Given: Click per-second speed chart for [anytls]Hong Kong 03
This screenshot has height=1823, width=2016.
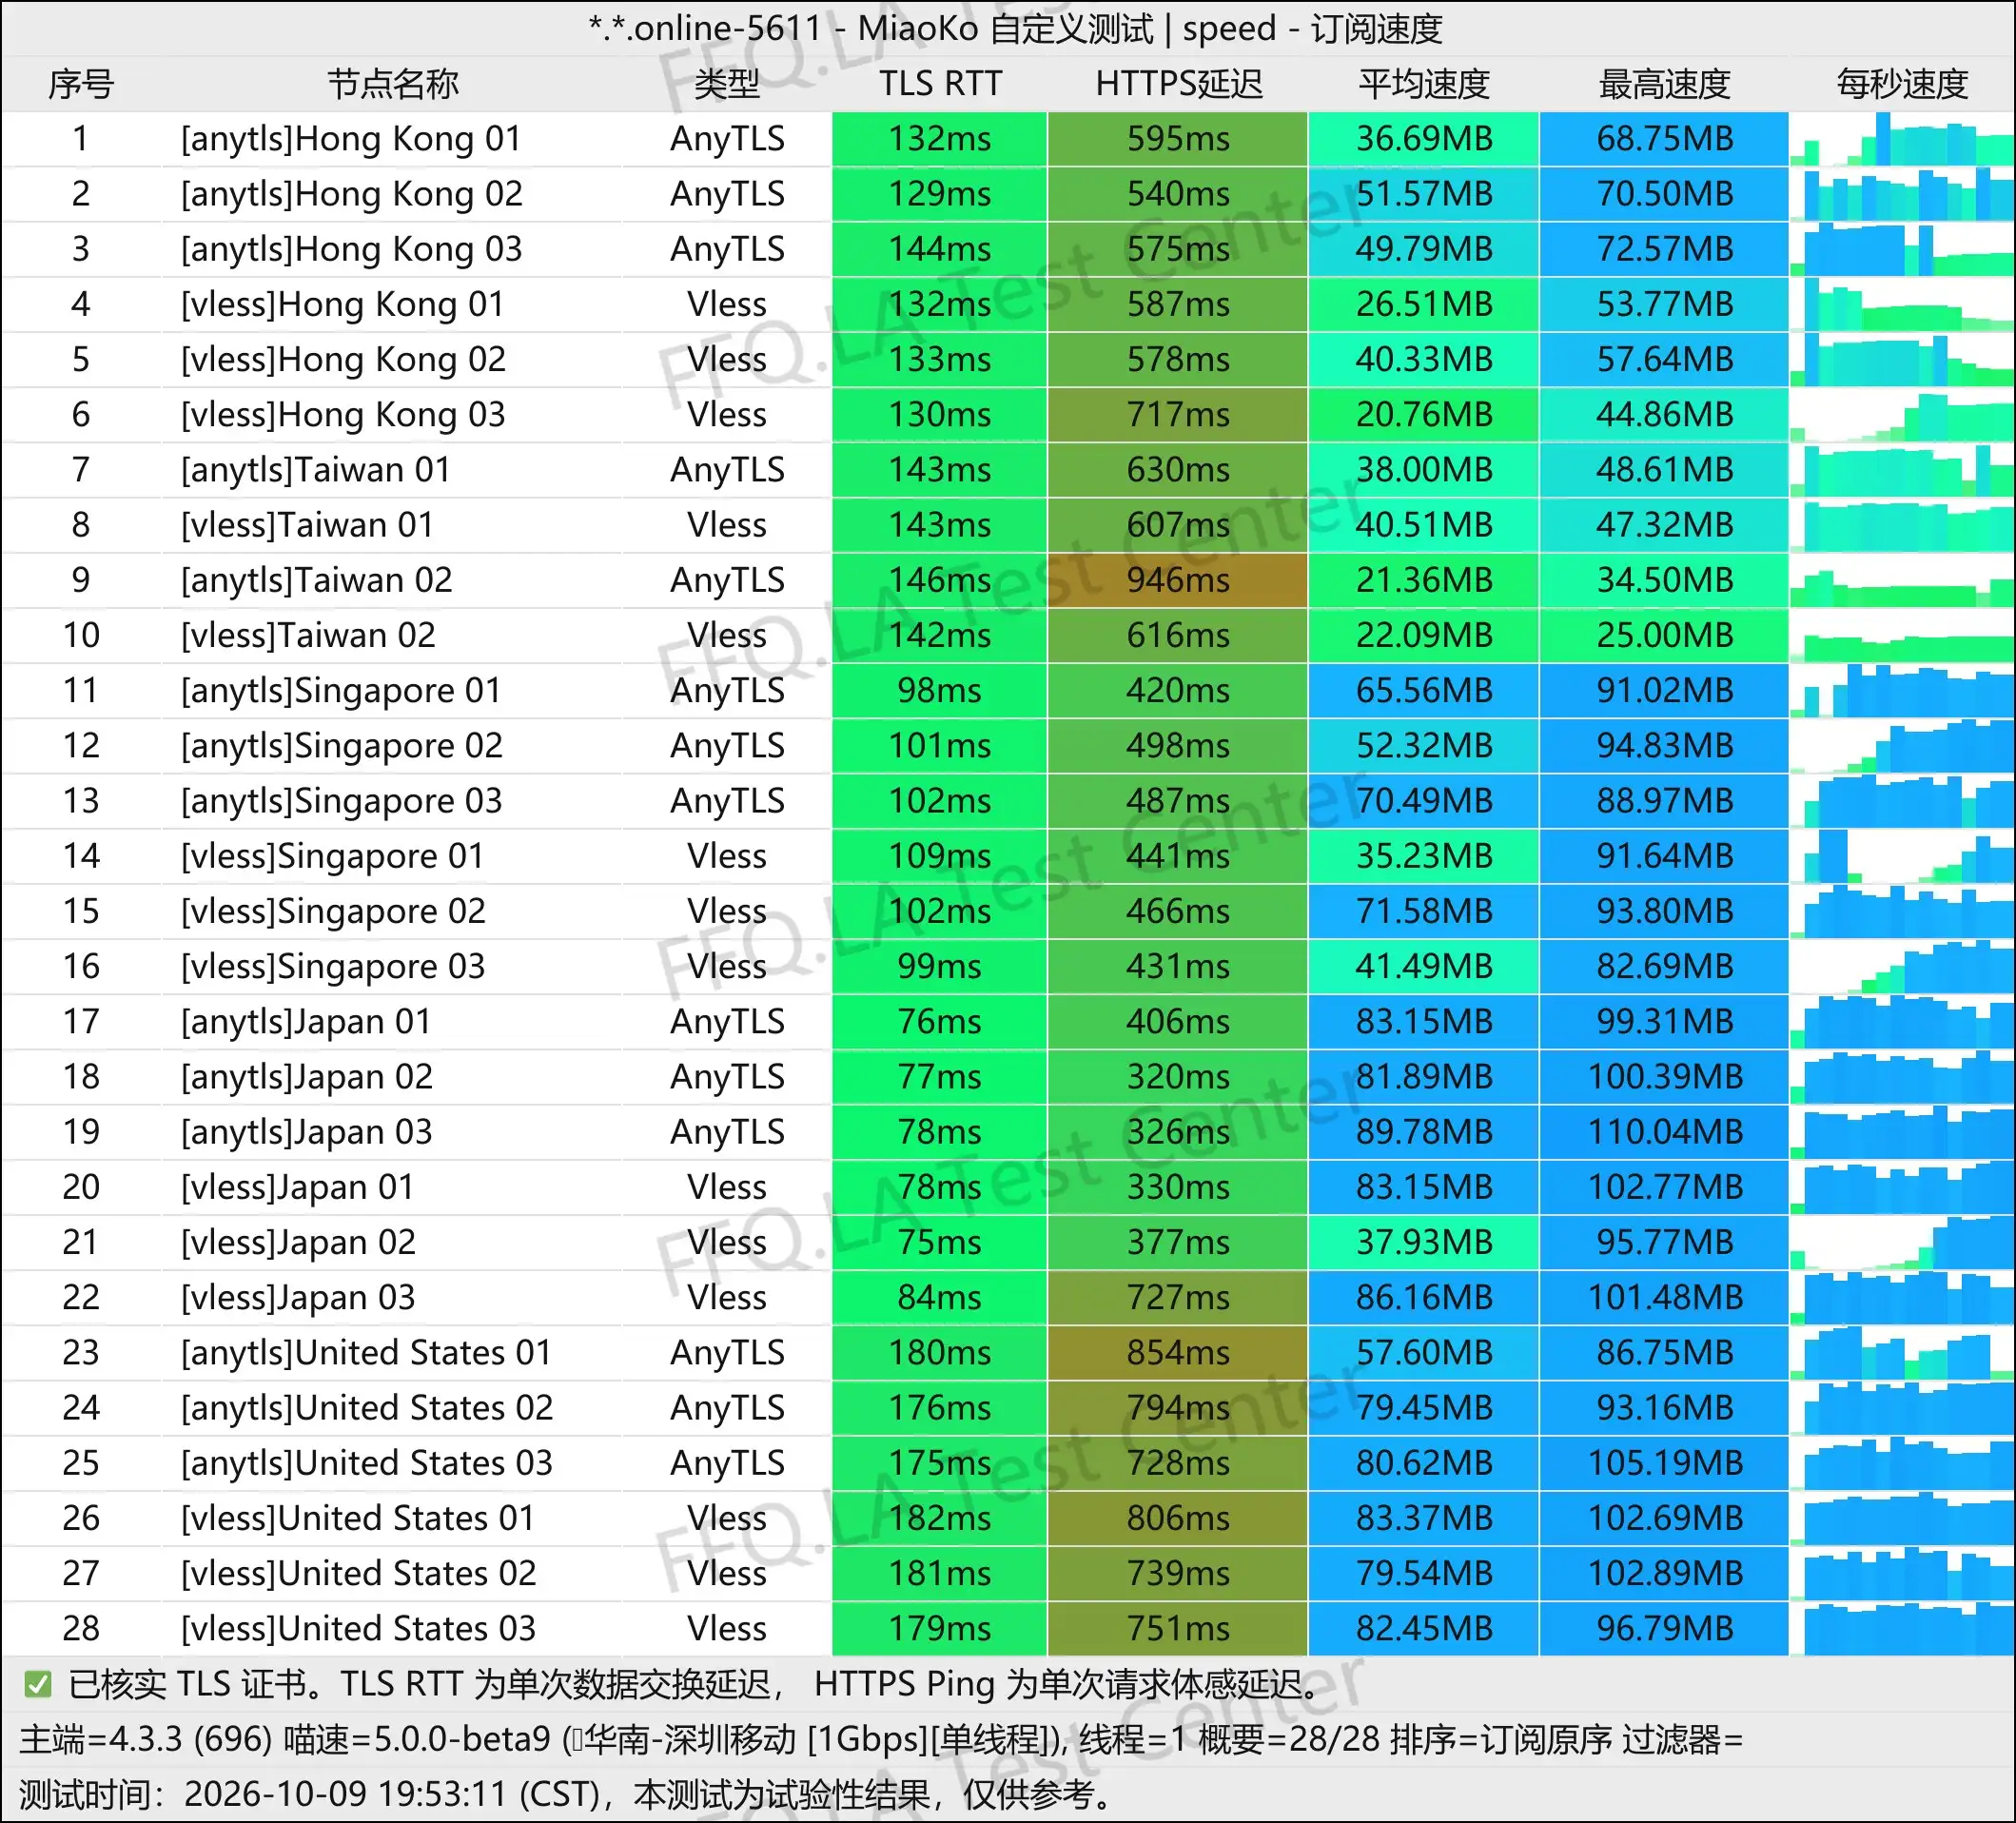Looking at the screenshot, I should pyautogui.click(x=1902, y=249).
